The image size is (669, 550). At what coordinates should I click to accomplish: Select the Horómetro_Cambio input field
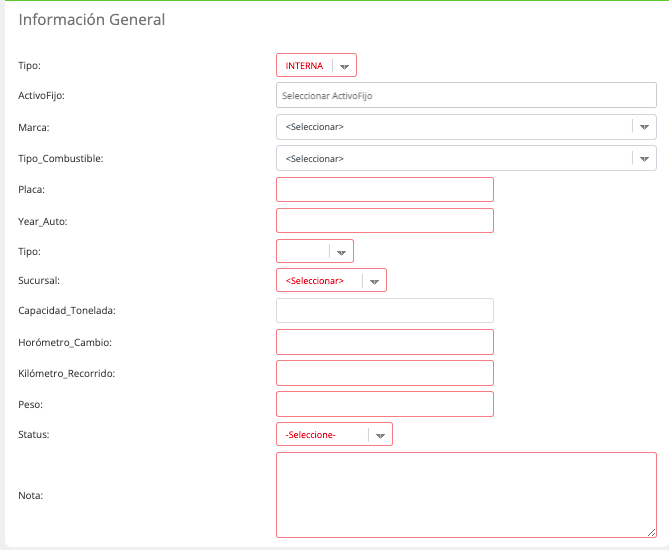click(x=385, y=342)
